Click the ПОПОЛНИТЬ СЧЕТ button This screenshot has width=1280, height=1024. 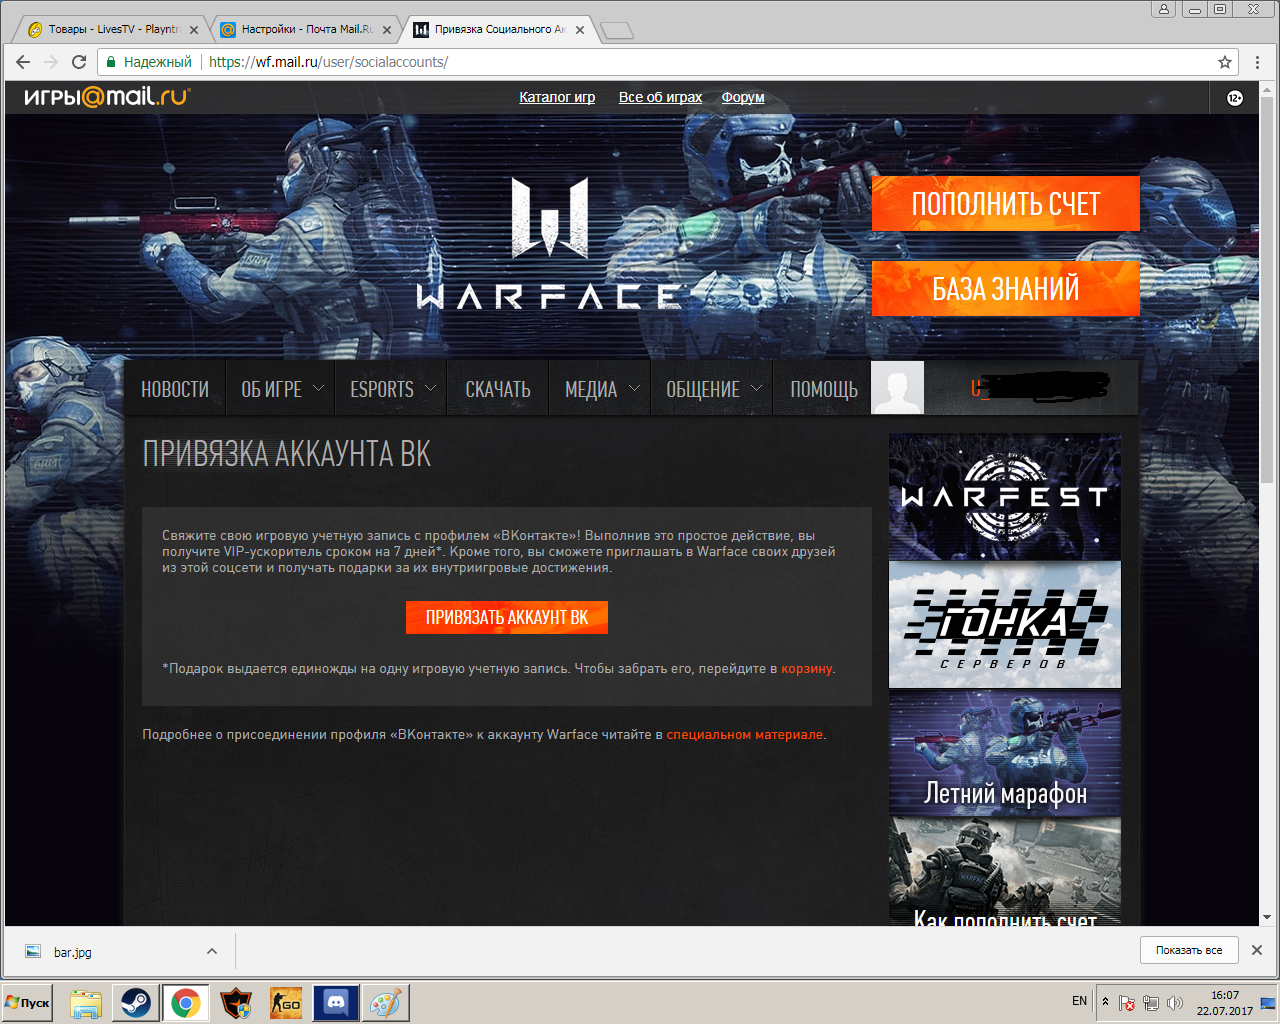click(x=1005, y=204)
